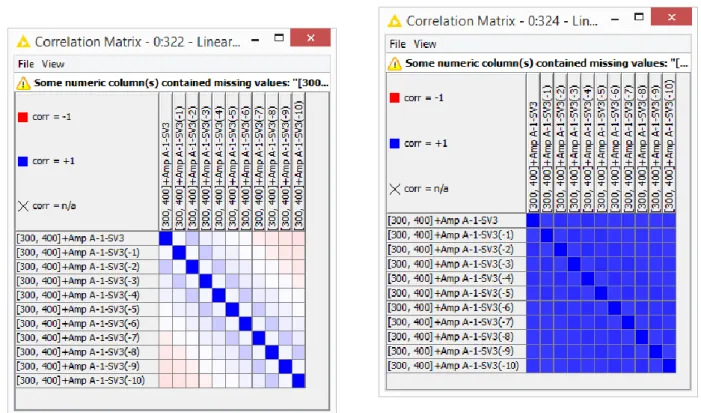Open File menu in 0:324 window

point(397,44)
